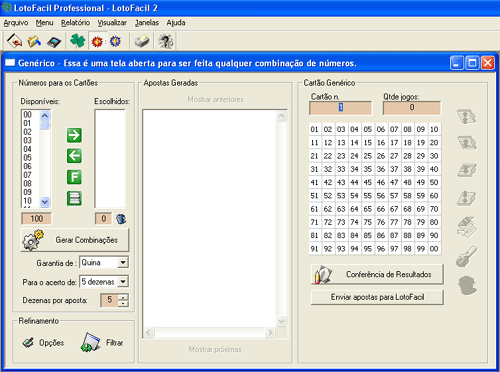The width and height of the screenshot is (500, 372).
Task: Toggle number 00 on the generic card
Action: pyautogui.click(x=434, y=249)
